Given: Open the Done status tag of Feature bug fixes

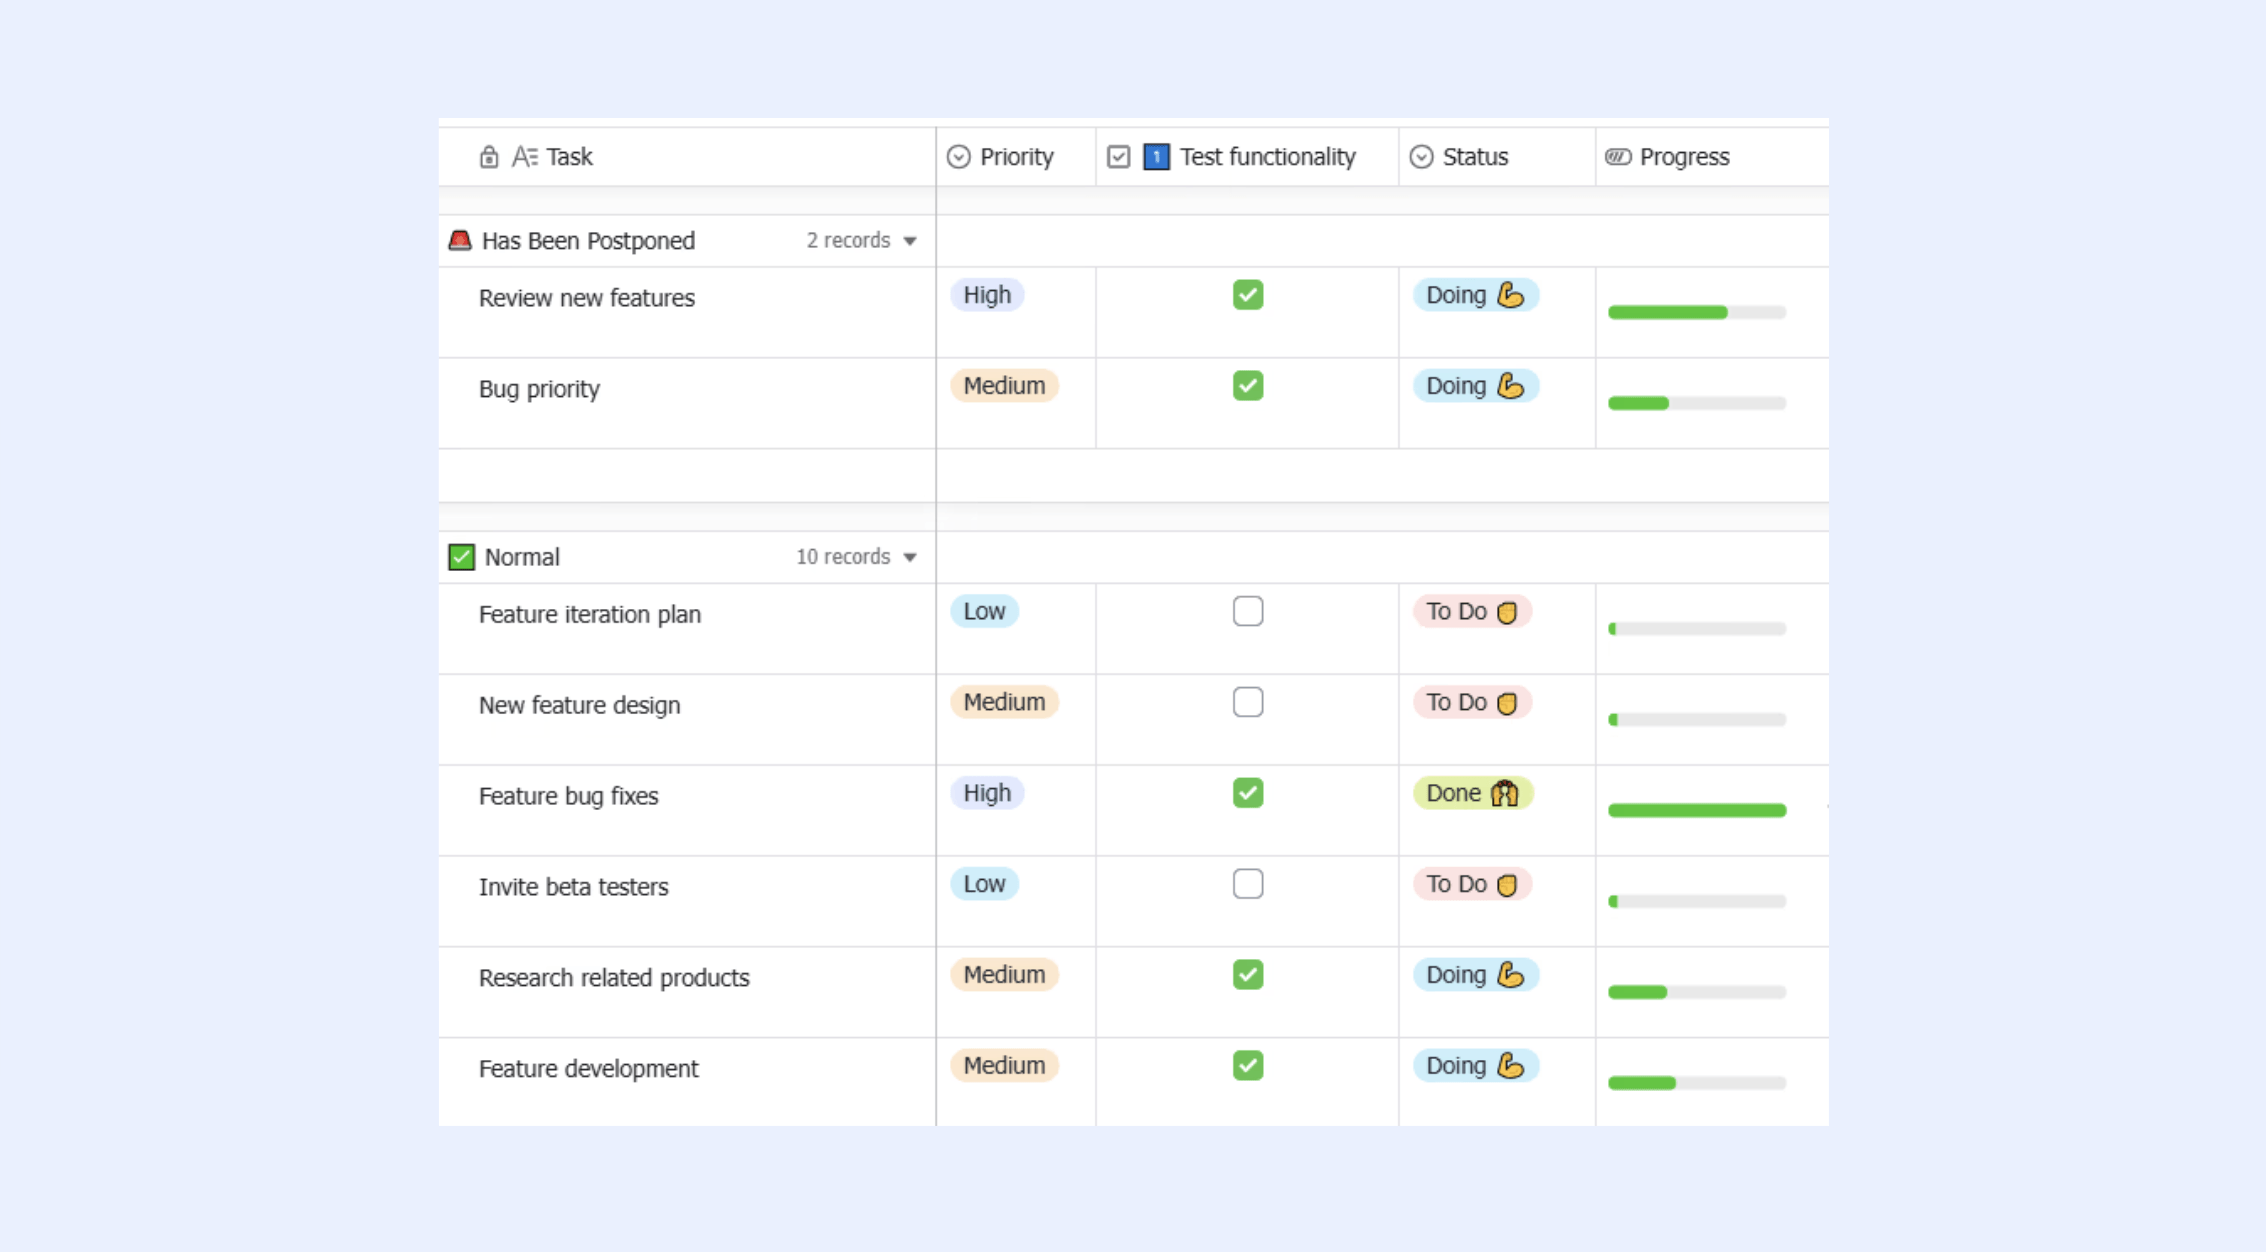Looking at the screenshot, I should [x=1472, y=793].
